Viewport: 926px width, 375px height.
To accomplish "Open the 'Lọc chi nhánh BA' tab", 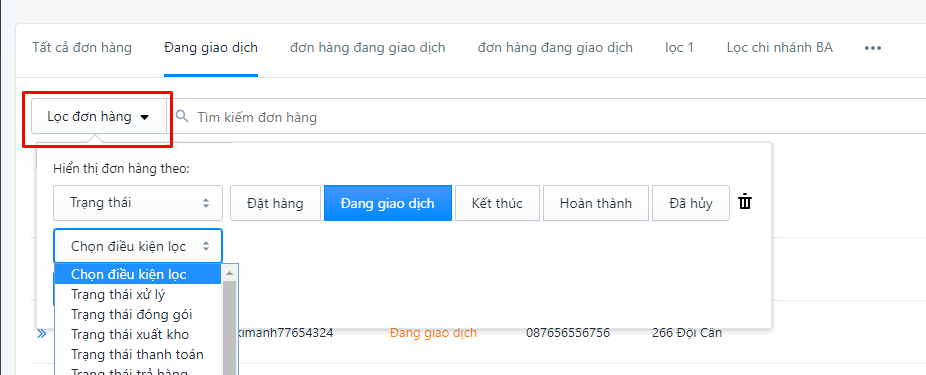I will (x=780, y=48).
